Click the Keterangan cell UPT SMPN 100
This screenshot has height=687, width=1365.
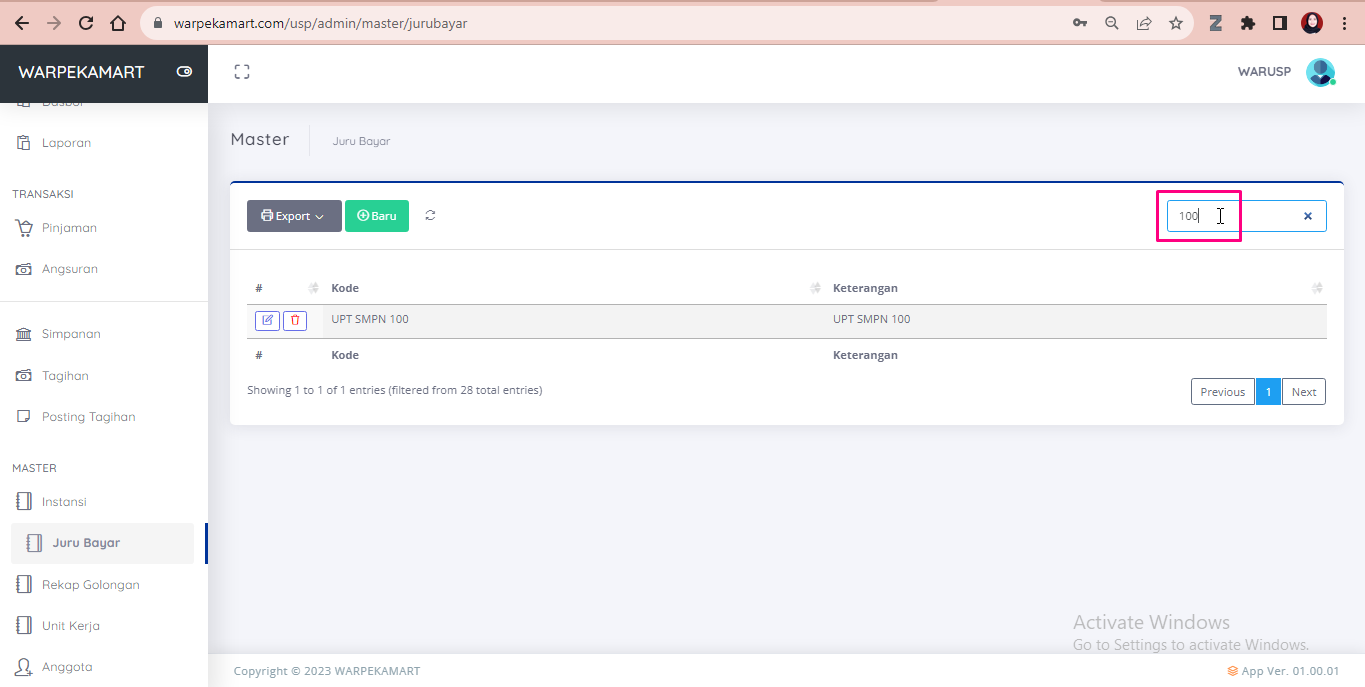pyautogui.click(x=872, y=319)
